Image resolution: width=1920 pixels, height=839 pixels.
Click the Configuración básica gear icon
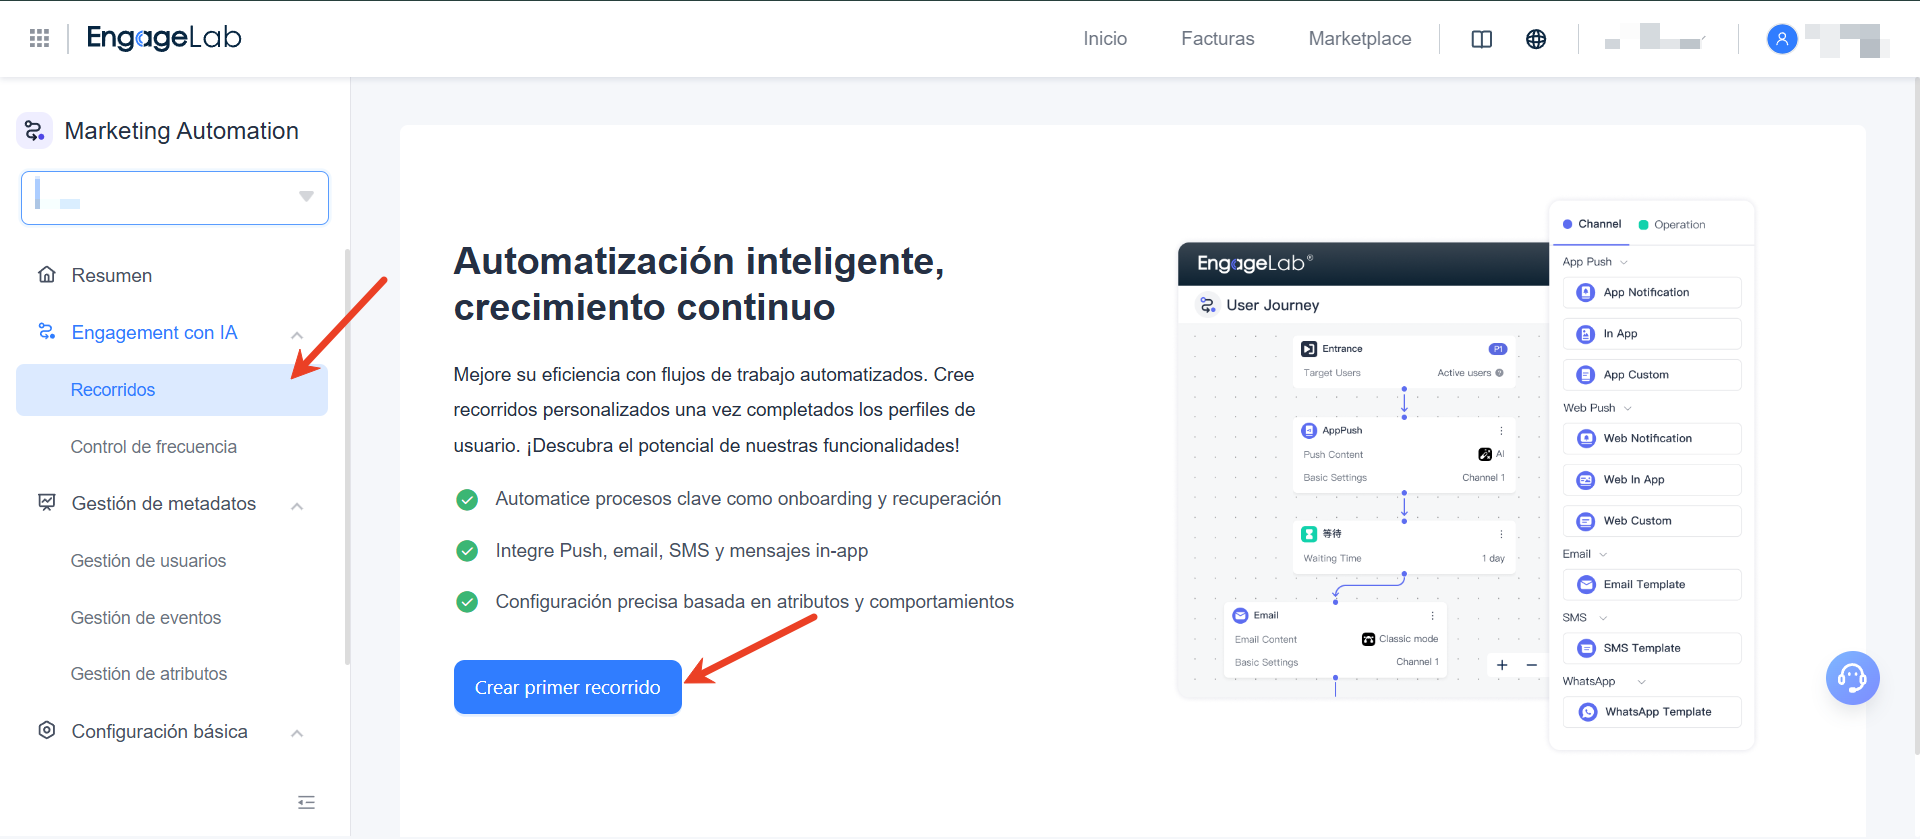pos(46,731)
